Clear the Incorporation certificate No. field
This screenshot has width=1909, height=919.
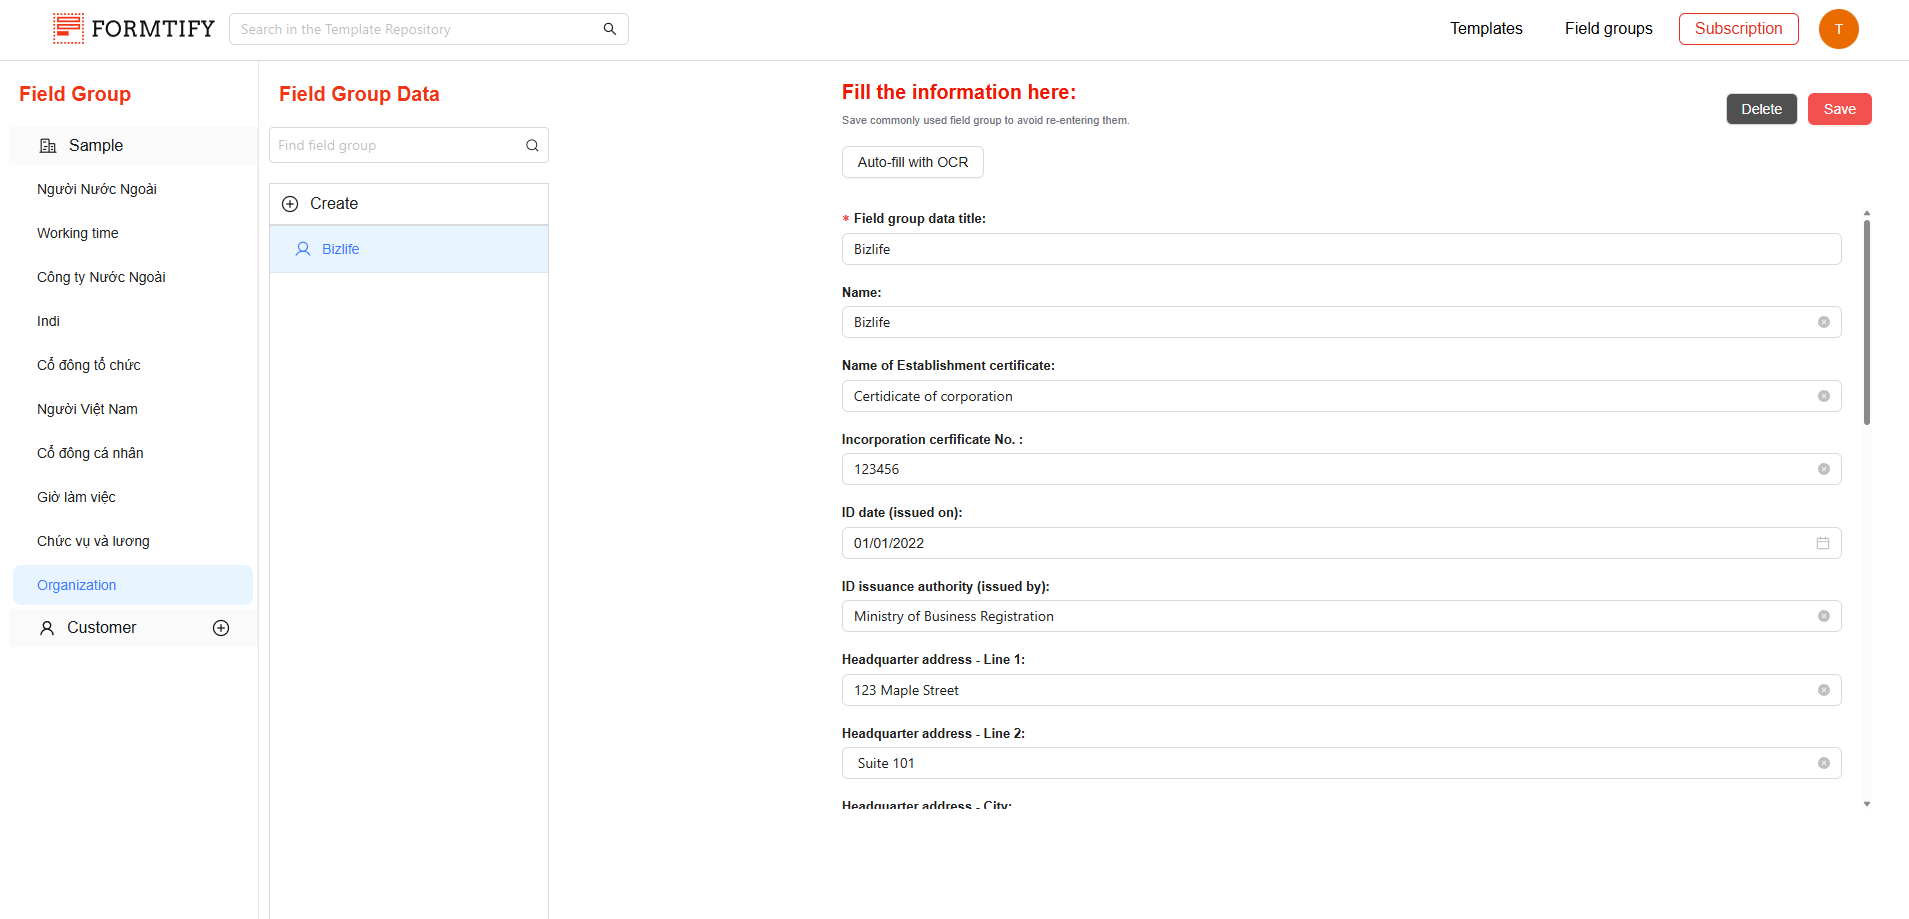click(1823, 469)
